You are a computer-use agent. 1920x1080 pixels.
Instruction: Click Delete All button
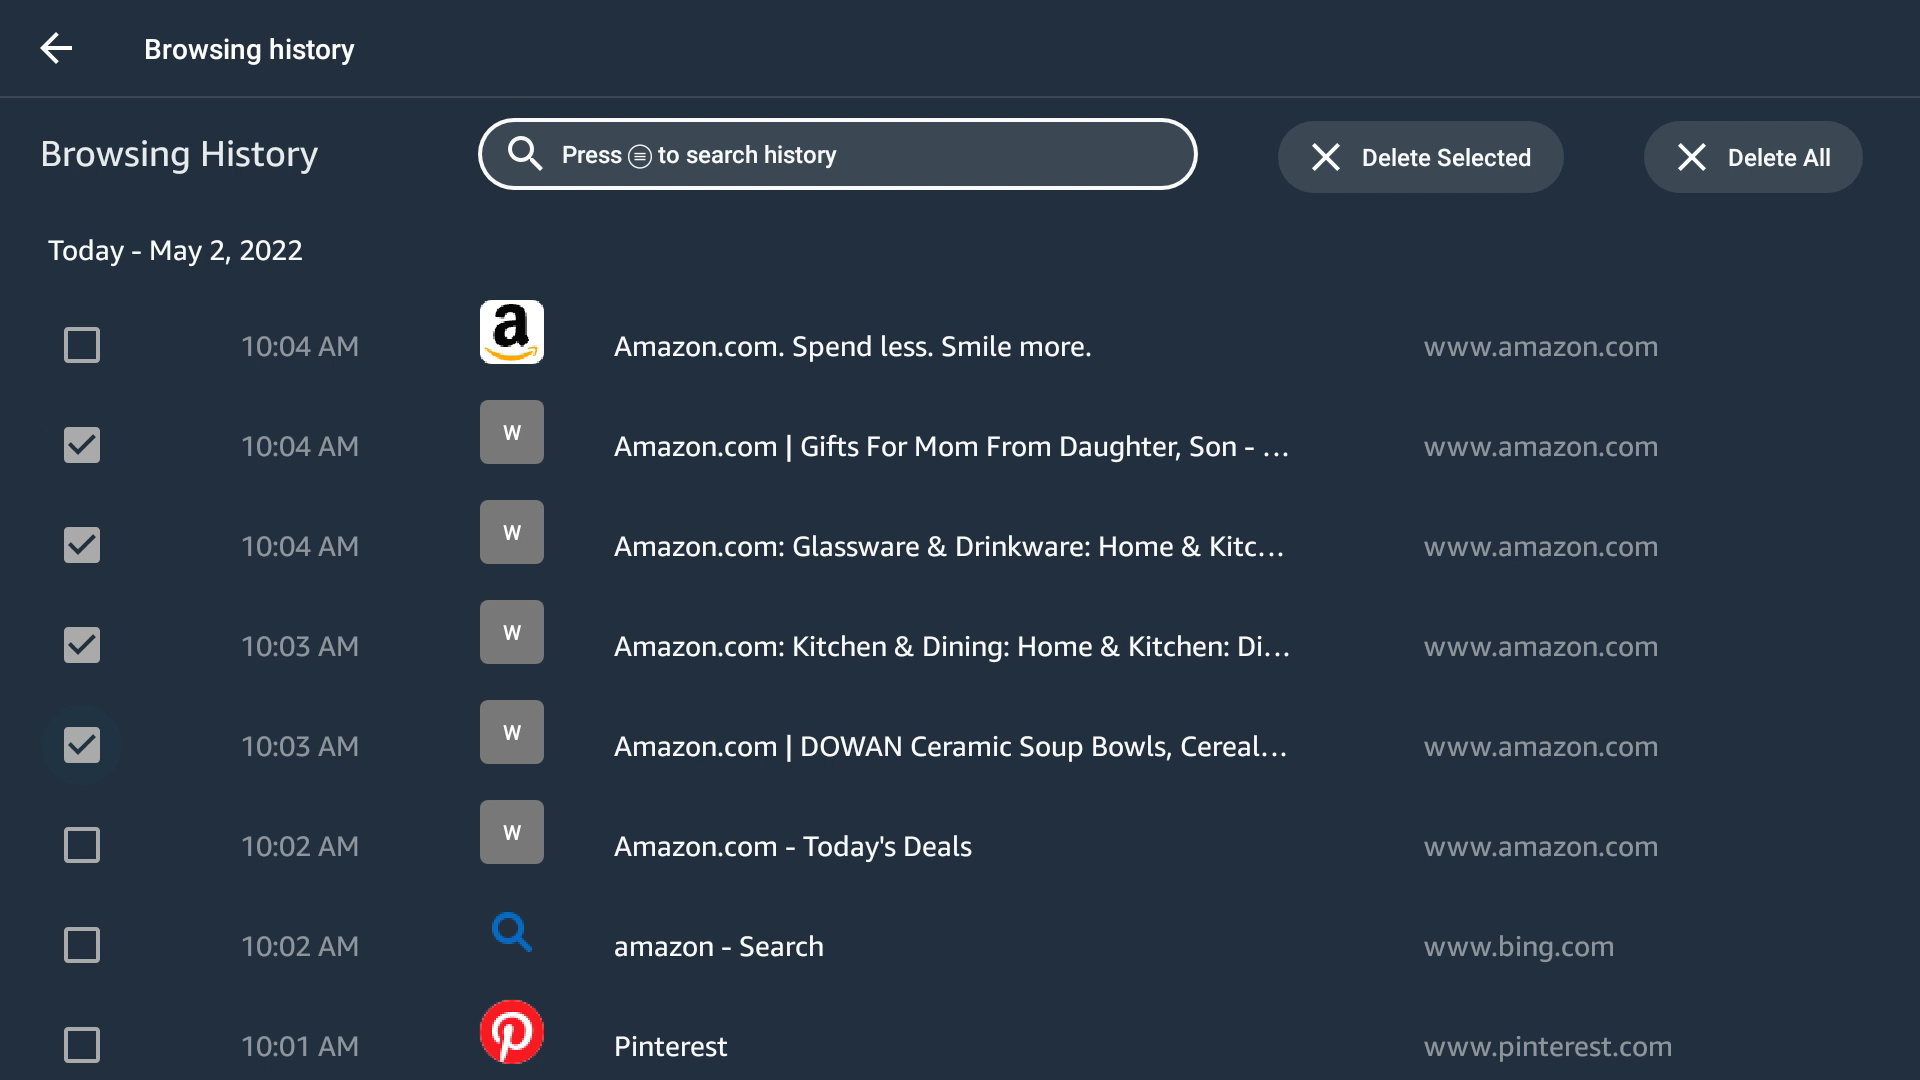tap(1753, 157)
